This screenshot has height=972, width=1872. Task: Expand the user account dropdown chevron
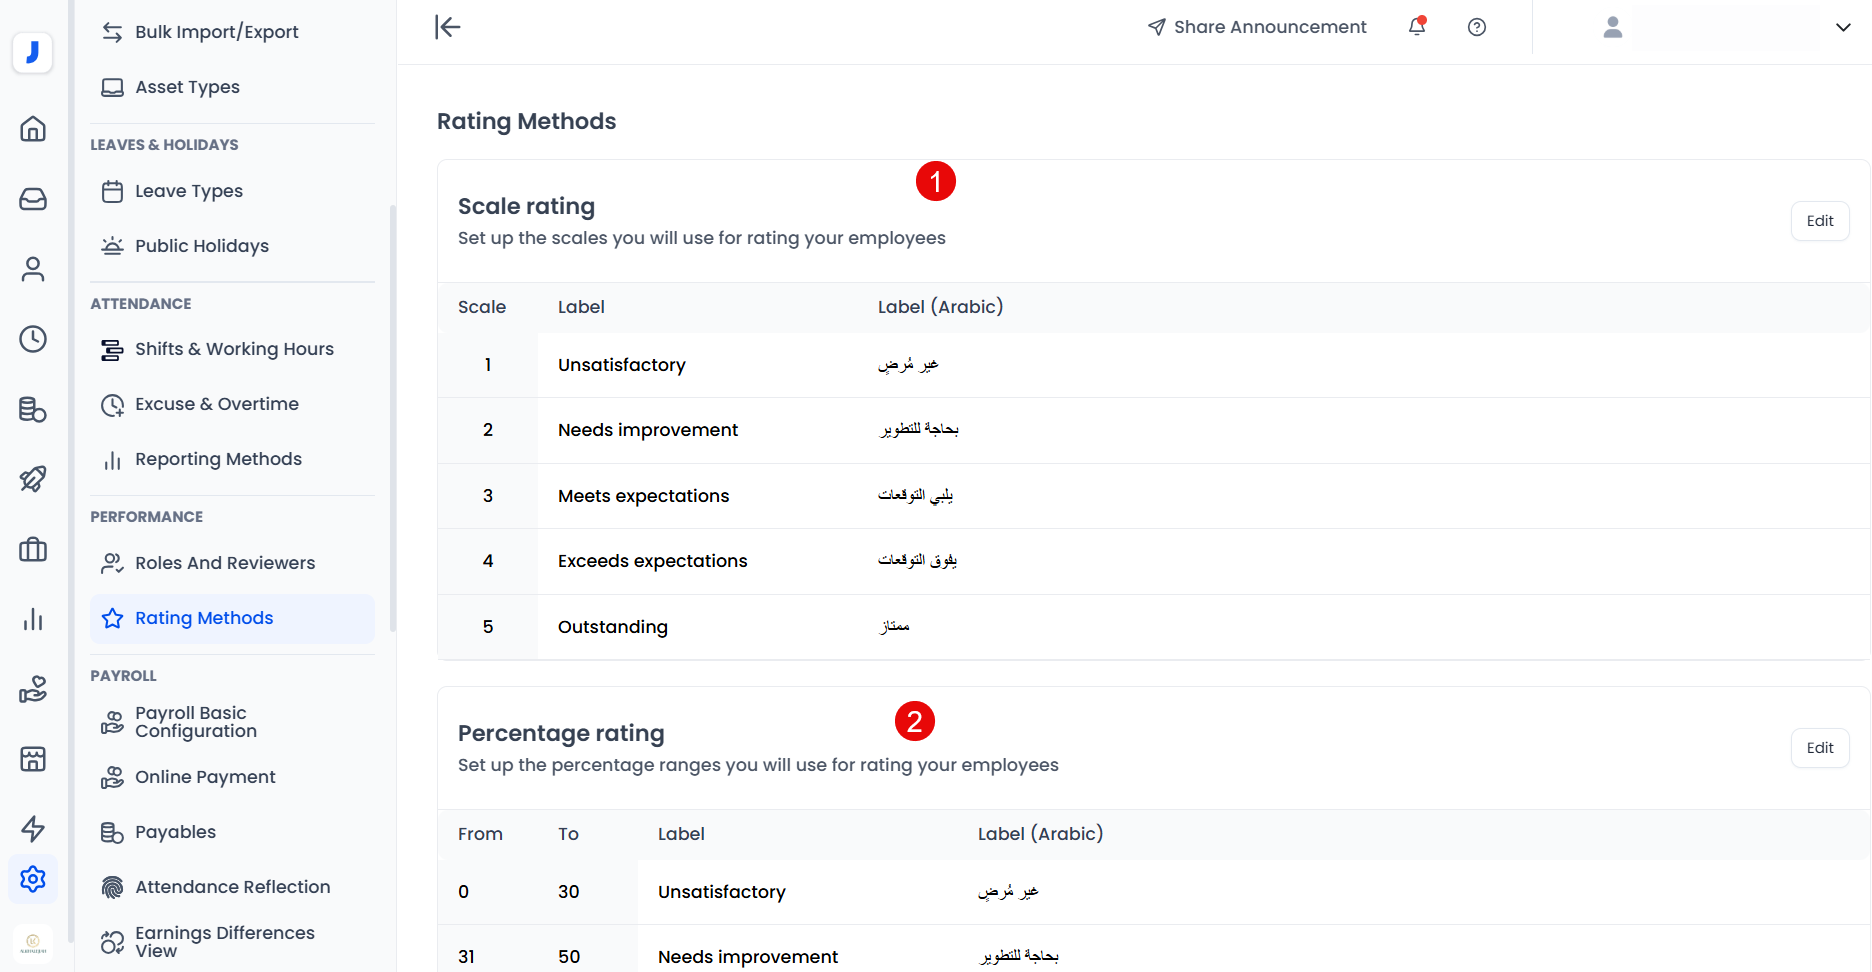coord(1843,27)
